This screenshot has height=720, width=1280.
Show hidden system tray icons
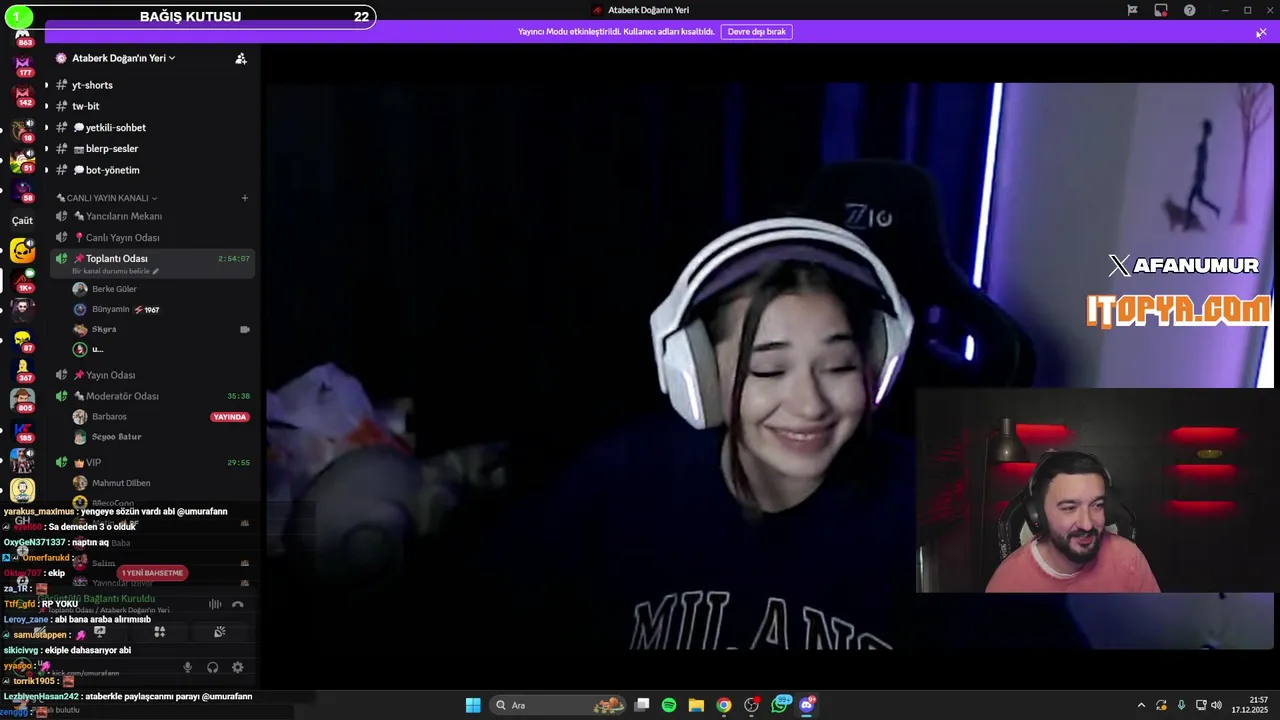click(x=1141, y=705)
